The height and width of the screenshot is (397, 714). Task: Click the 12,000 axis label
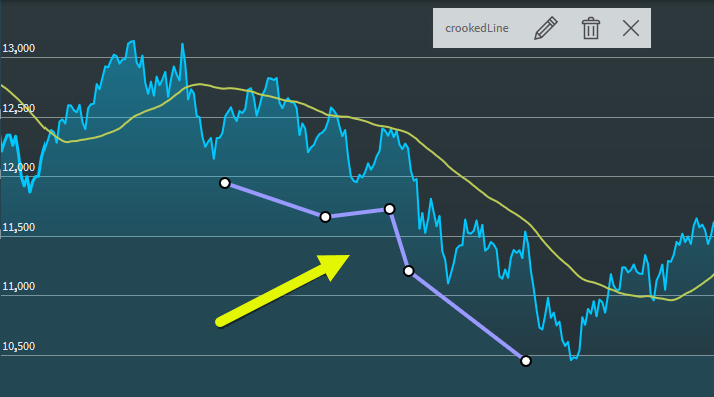(x=19, y=167)
